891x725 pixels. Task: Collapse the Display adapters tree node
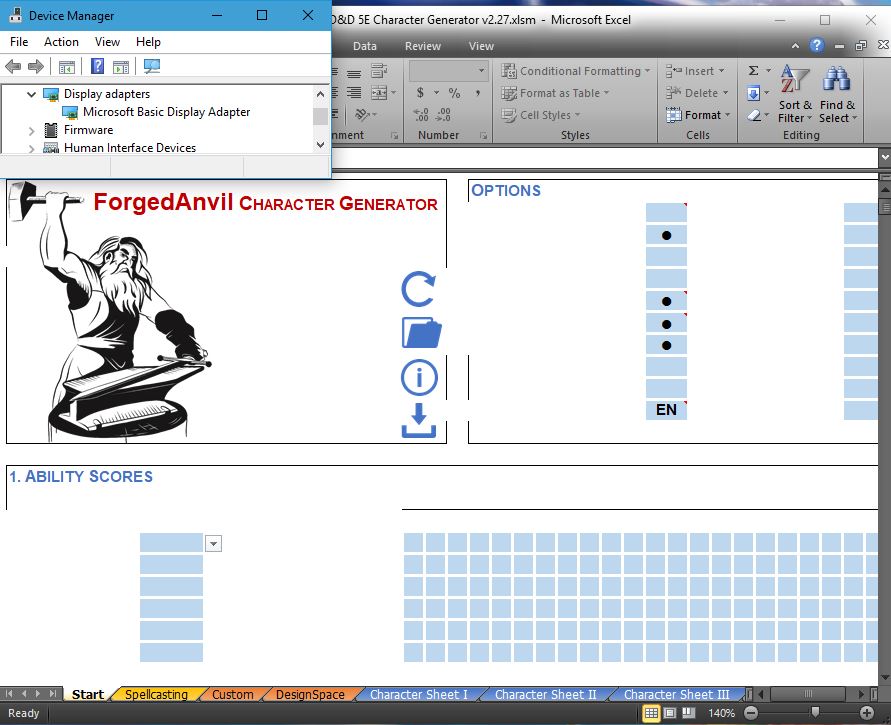[x=32, y=94]
